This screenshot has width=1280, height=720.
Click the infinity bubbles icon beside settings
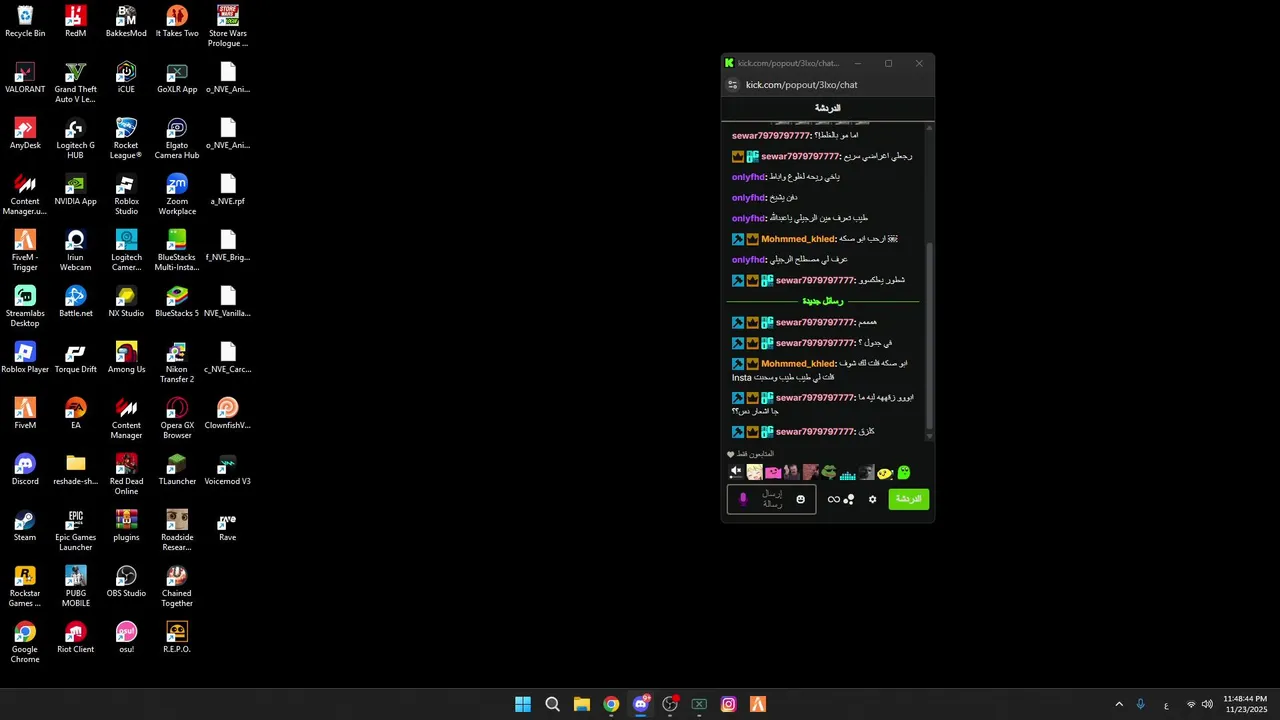click(841, 499)
